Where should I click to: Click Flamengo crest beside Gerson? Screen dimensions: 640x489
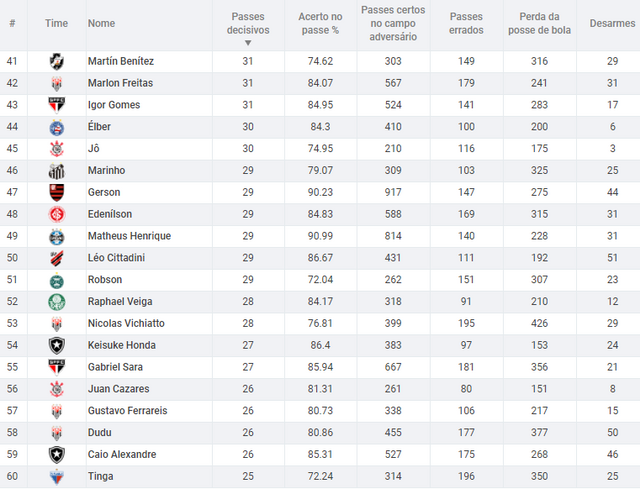(57, 193)
